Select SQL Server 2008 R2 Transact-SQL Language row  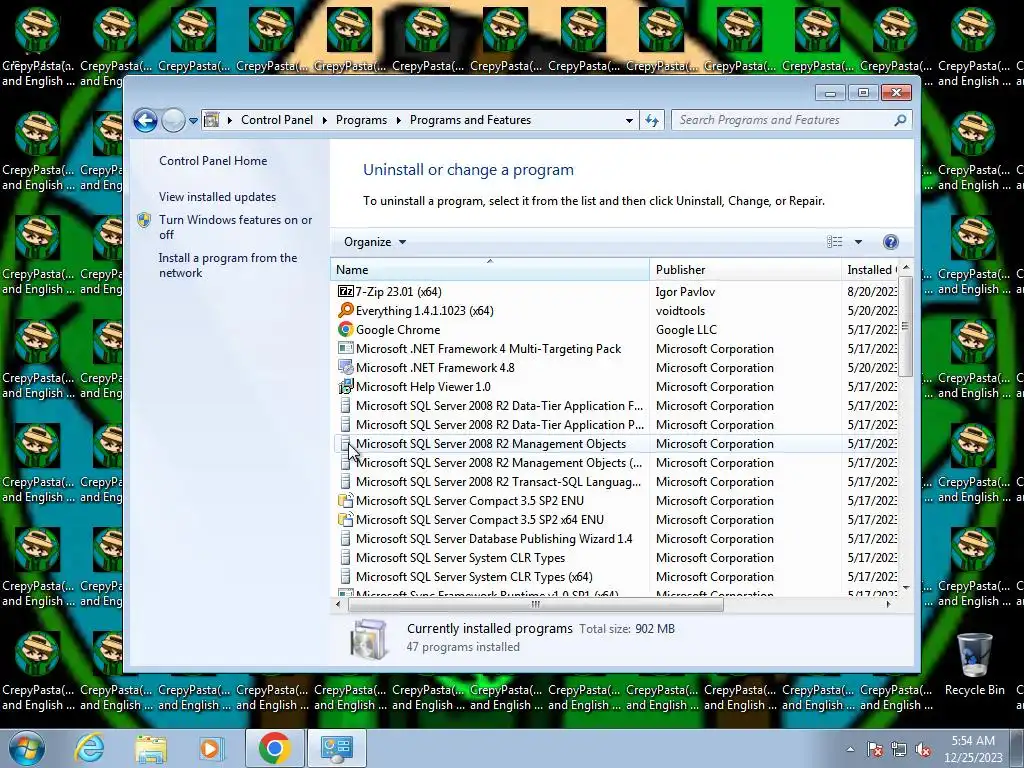(x=616, y=482)
